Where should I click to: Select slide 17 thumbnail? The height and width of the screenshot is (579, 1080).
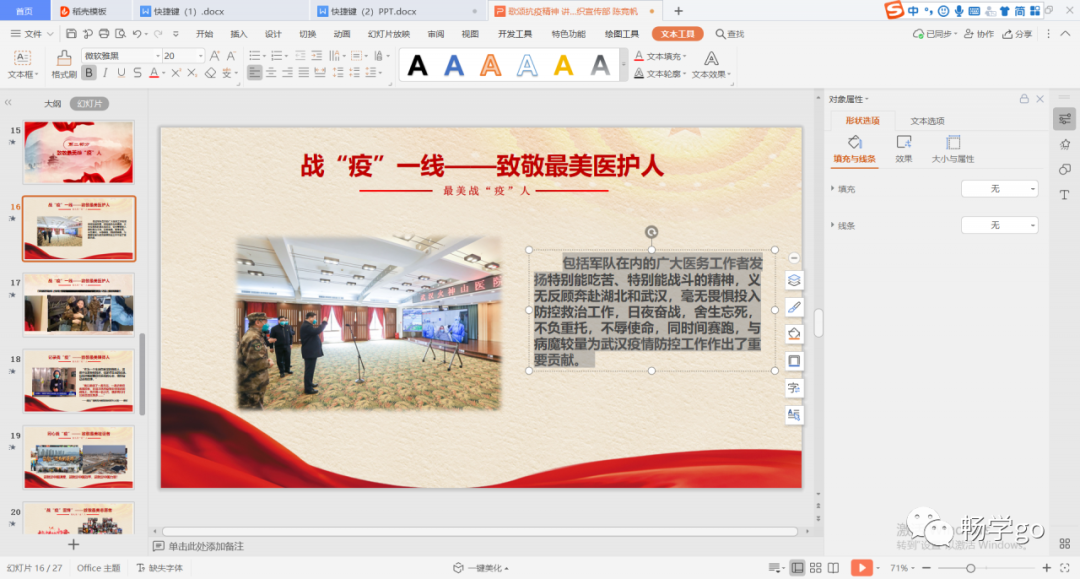tap(79, 305)
